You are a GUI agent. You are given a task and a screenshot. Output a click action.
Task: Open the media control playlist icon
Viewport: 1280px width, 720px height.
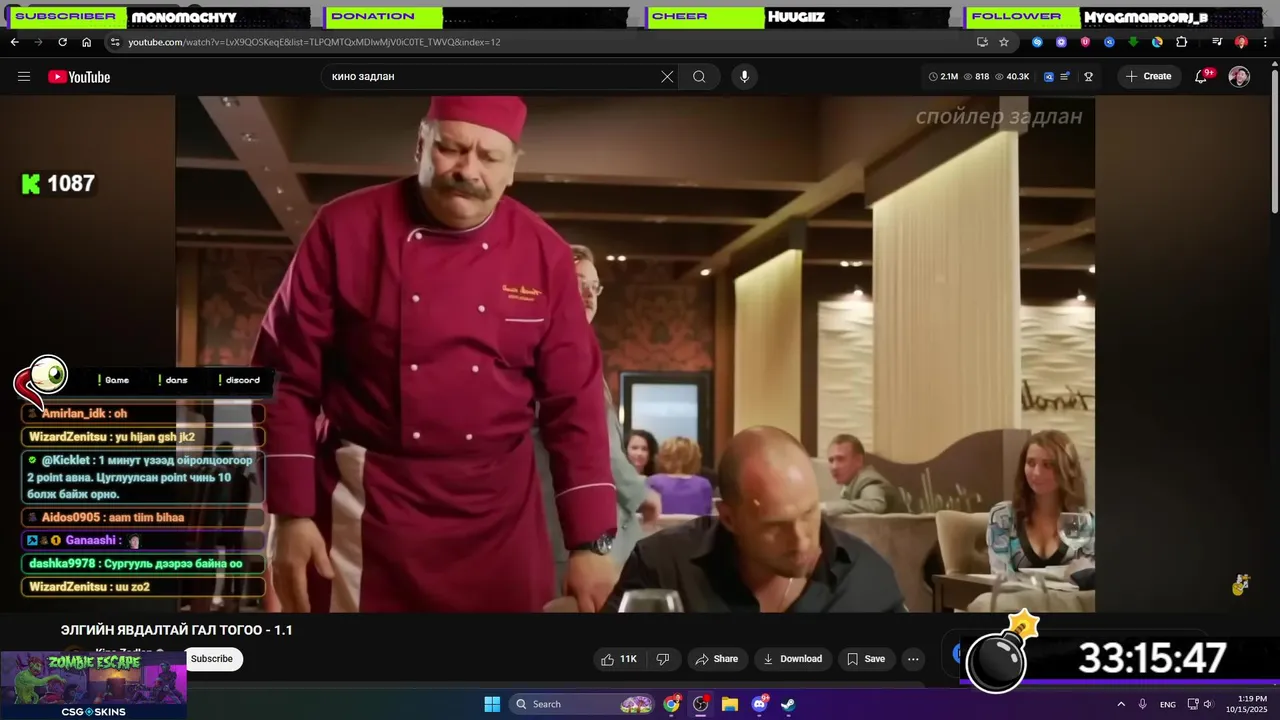(x=1217, y=42)
